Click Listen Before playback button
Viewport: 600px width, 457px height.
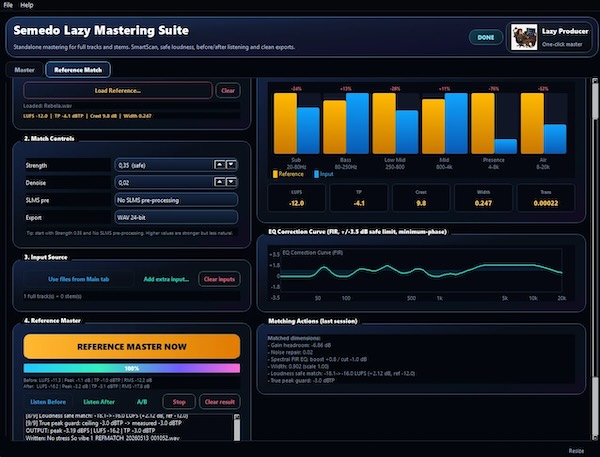pos(48,402)
